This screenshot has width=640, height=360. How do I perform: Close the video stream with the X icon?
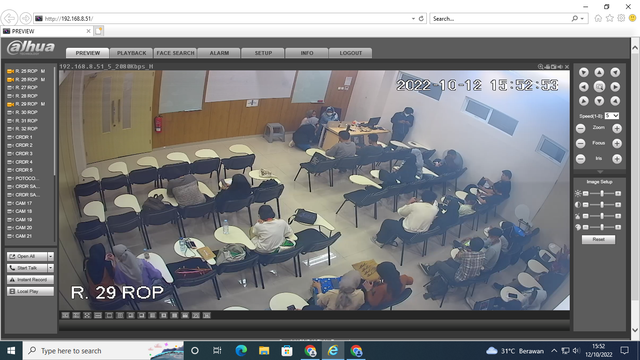coord(567,67)
